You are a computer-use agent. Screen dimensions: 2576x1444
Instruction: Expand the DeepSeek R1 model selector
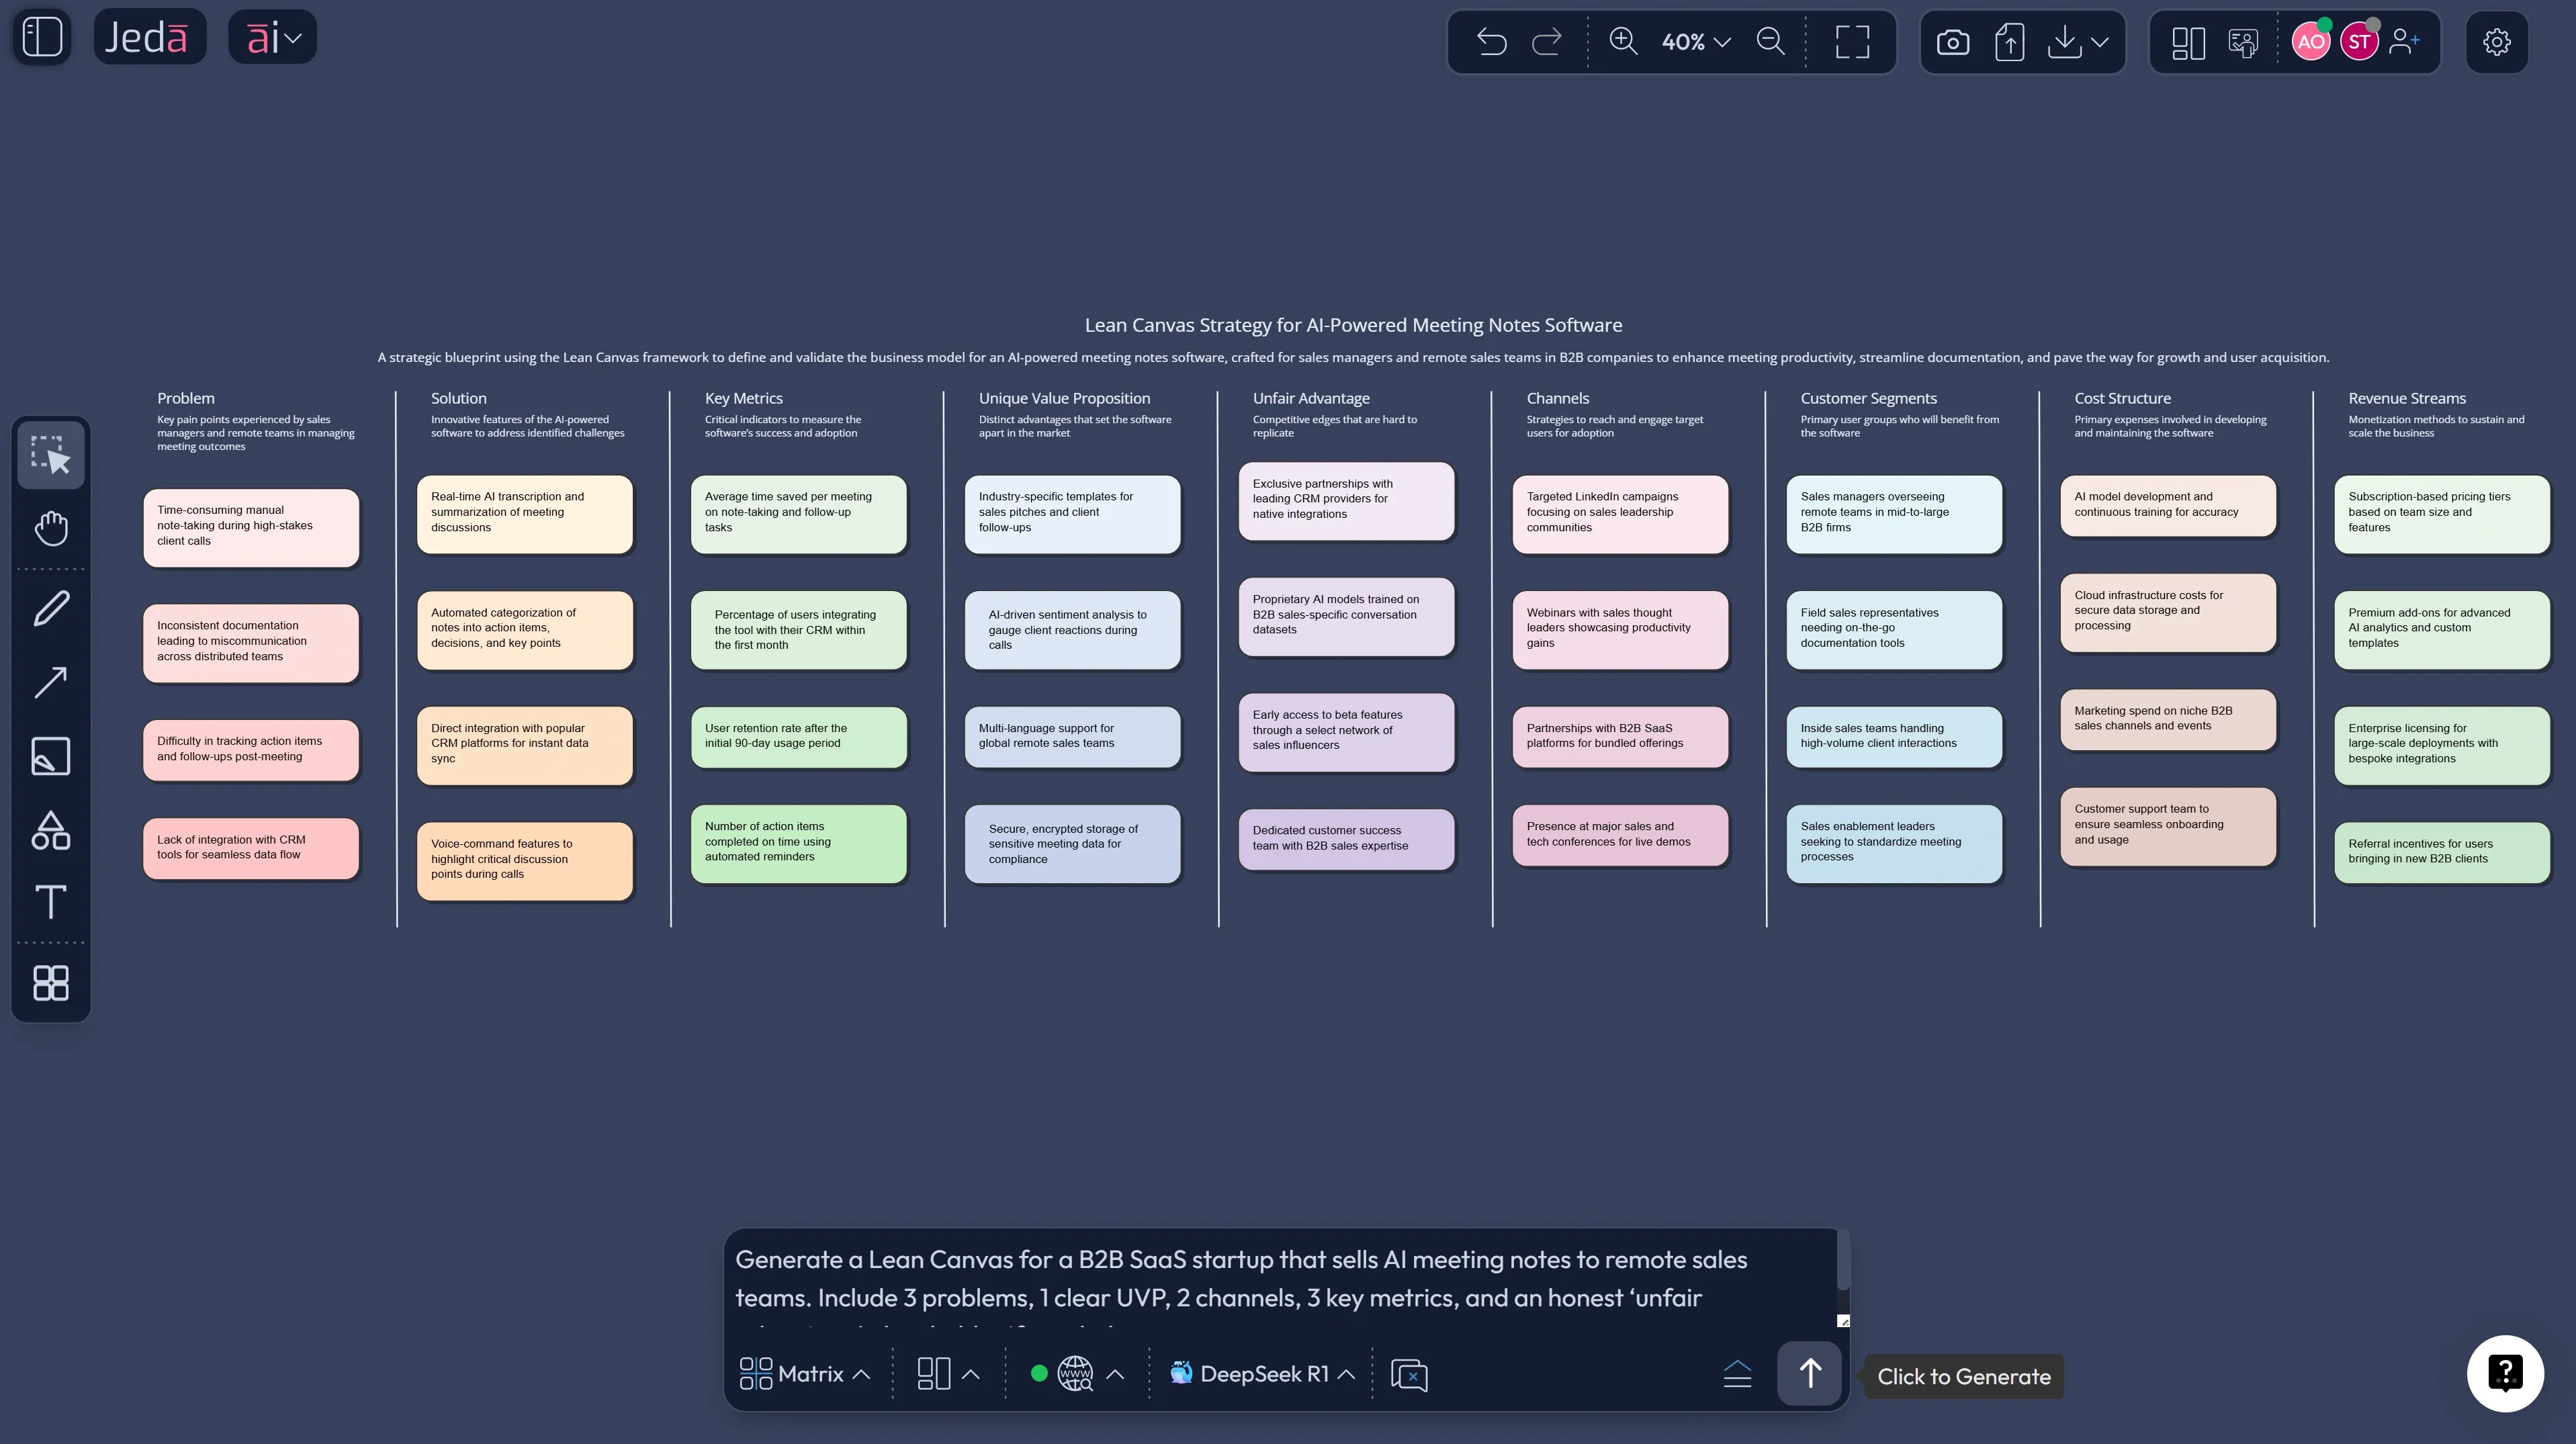click(1262, 1373)
